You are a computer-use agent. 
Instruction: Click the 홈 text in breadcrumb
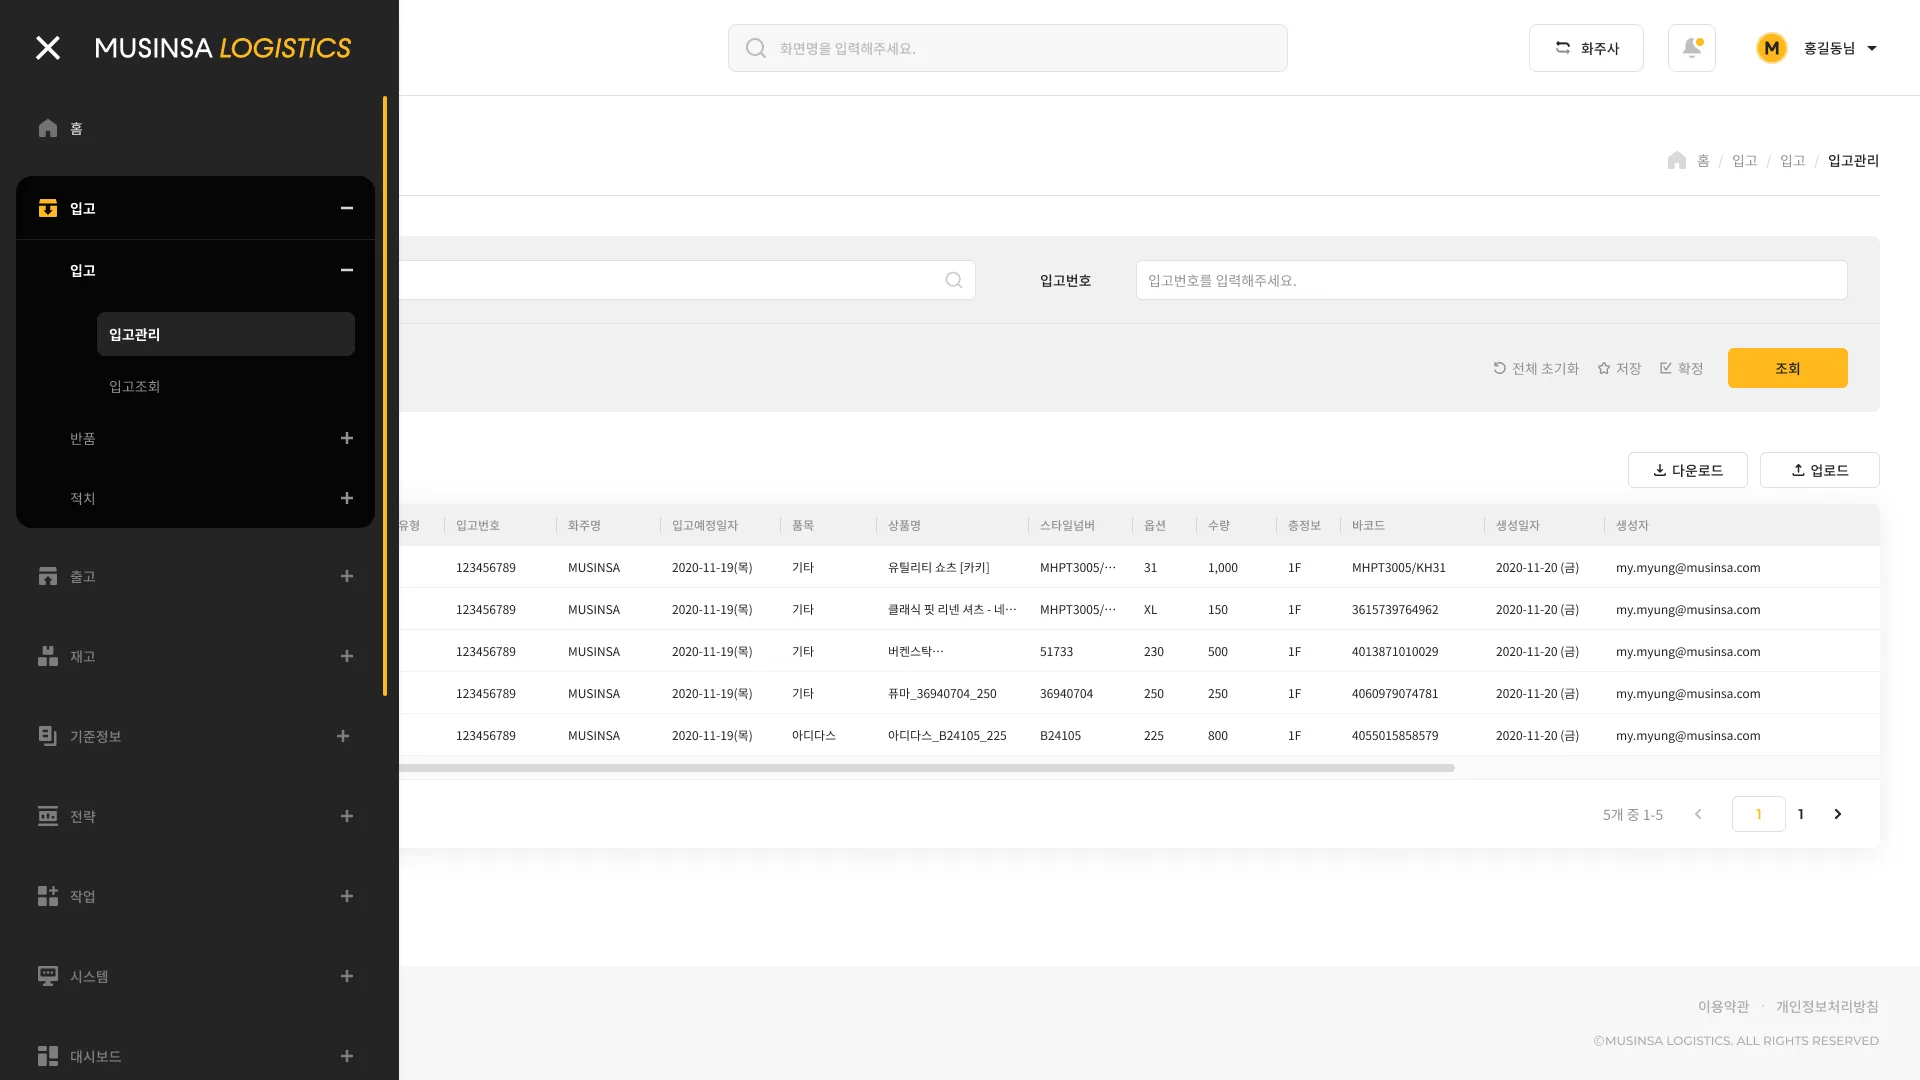[x=1703, y=160]
